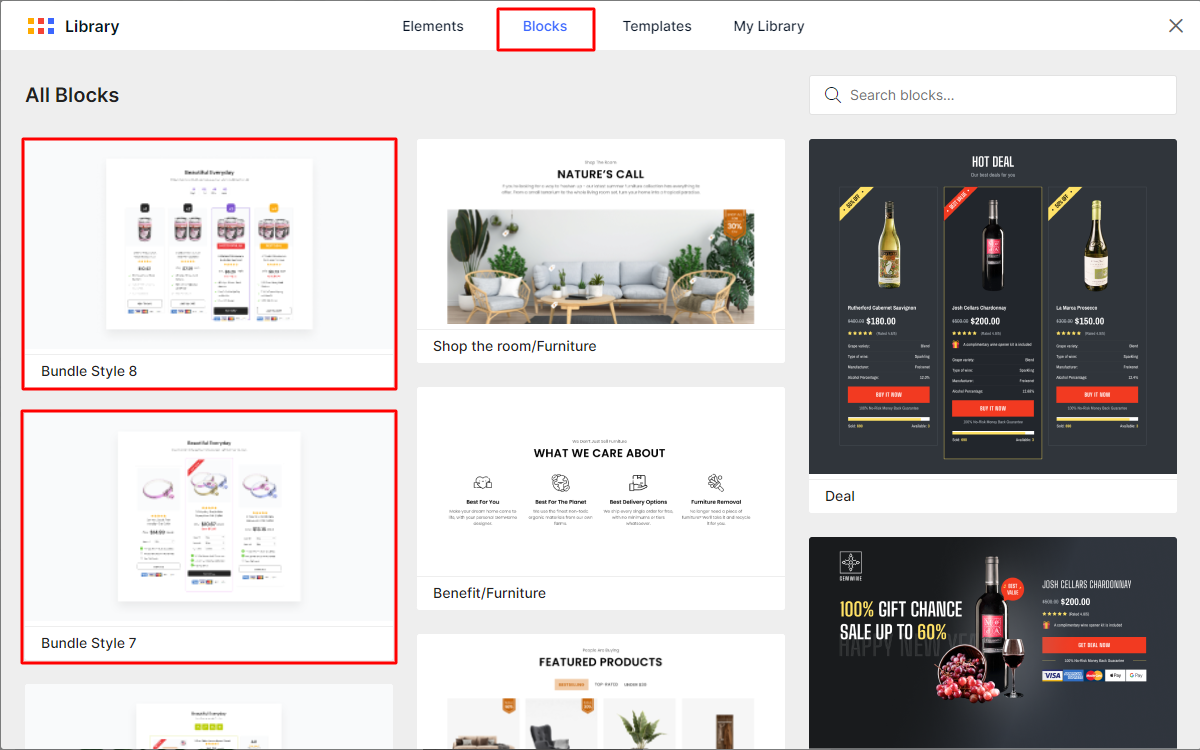Switch to the Elements tab
Screen dimensions: 1200x750
(433, 26)
